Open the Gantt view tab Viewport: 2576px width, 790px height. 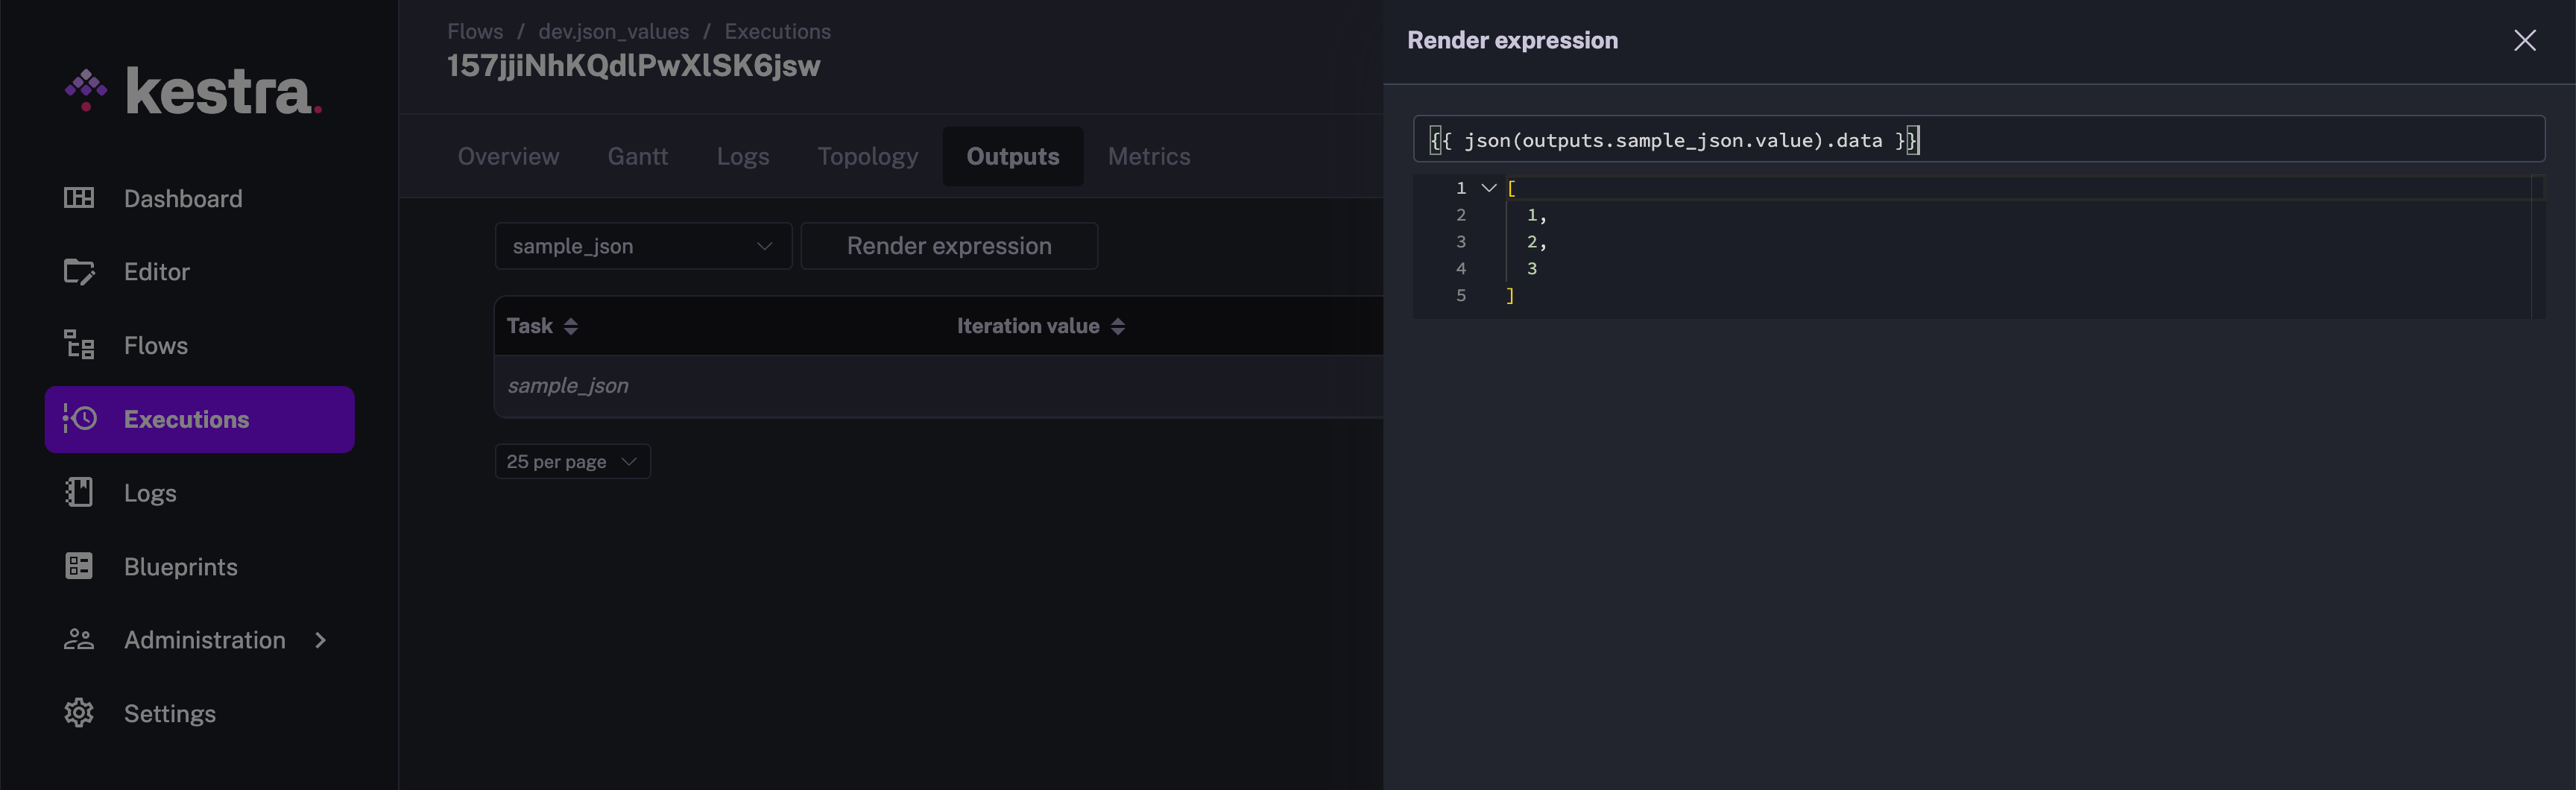tap(637, 156)
